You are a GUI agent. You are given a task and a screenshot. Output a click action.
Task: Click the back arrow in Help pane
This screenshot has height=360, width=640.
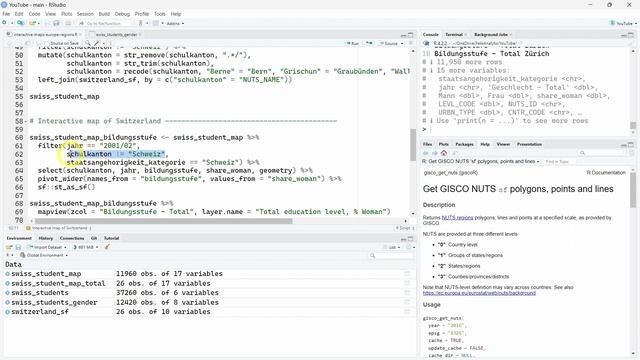tap(426, 153)
